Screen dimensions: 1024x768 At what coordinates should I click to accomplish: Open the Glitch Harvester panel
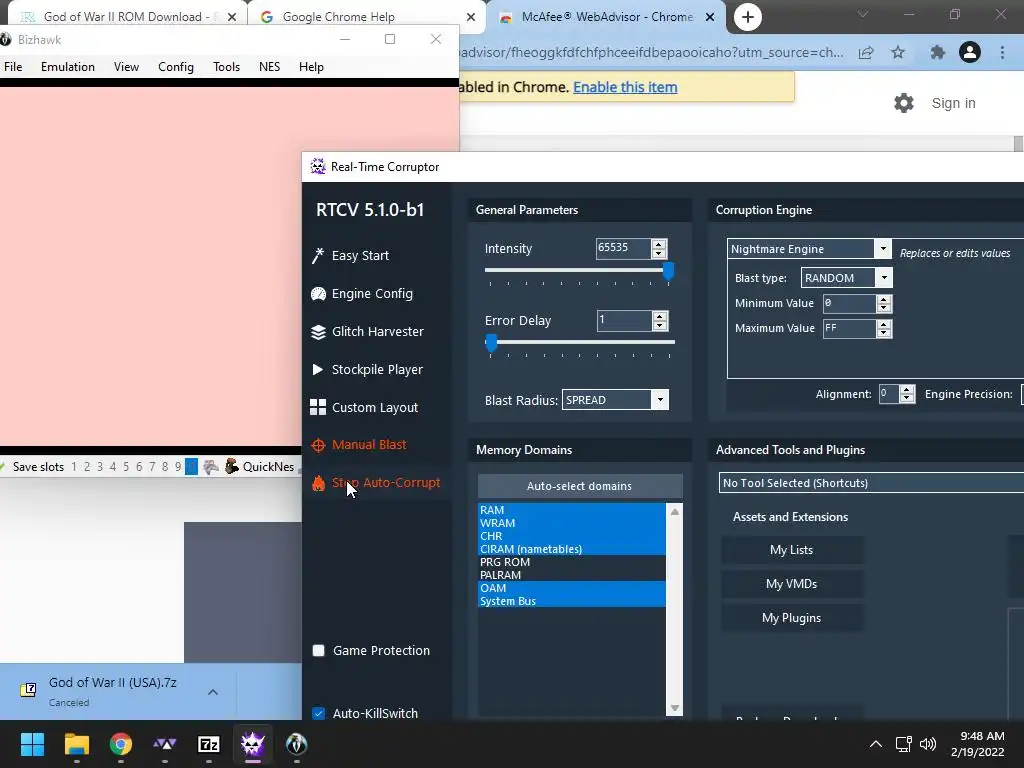(367, 332)
